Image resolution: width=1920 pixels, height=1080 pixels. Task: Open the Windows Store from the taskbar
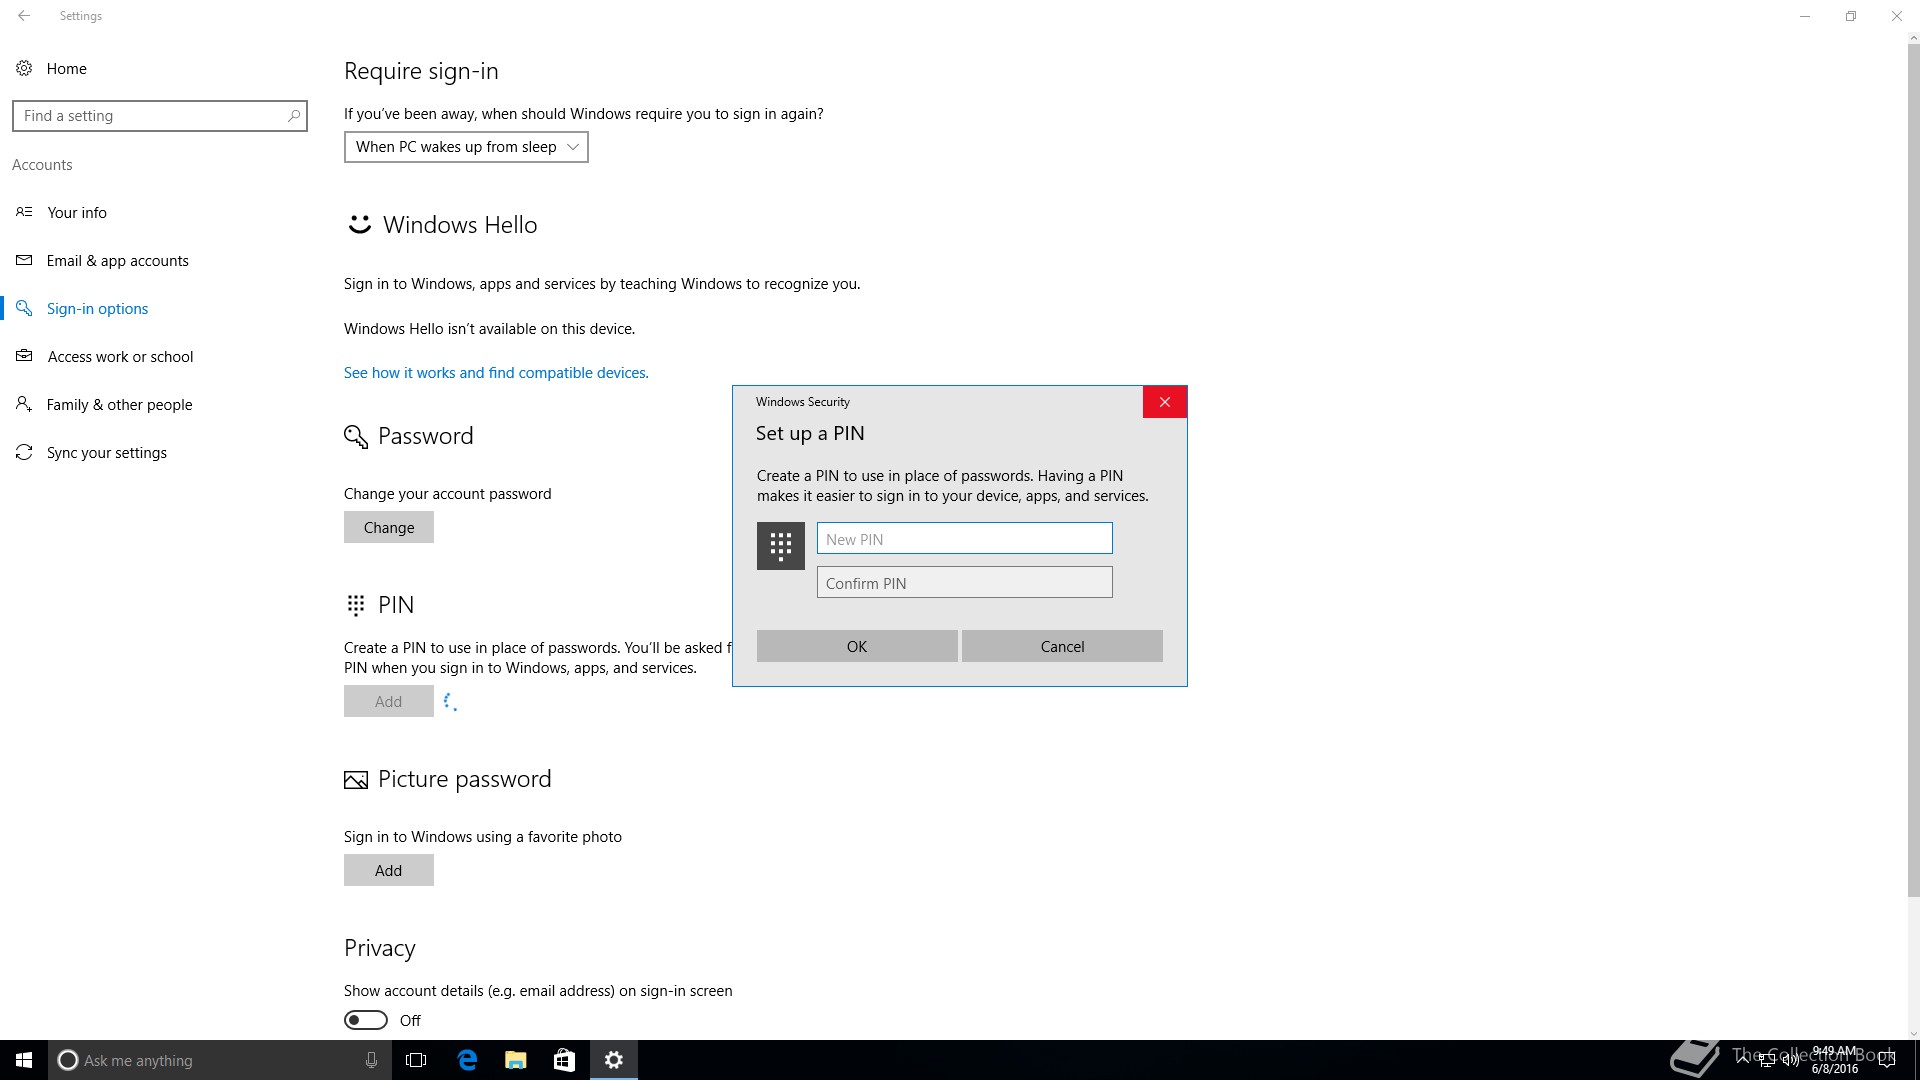(x=564, y=1060)
